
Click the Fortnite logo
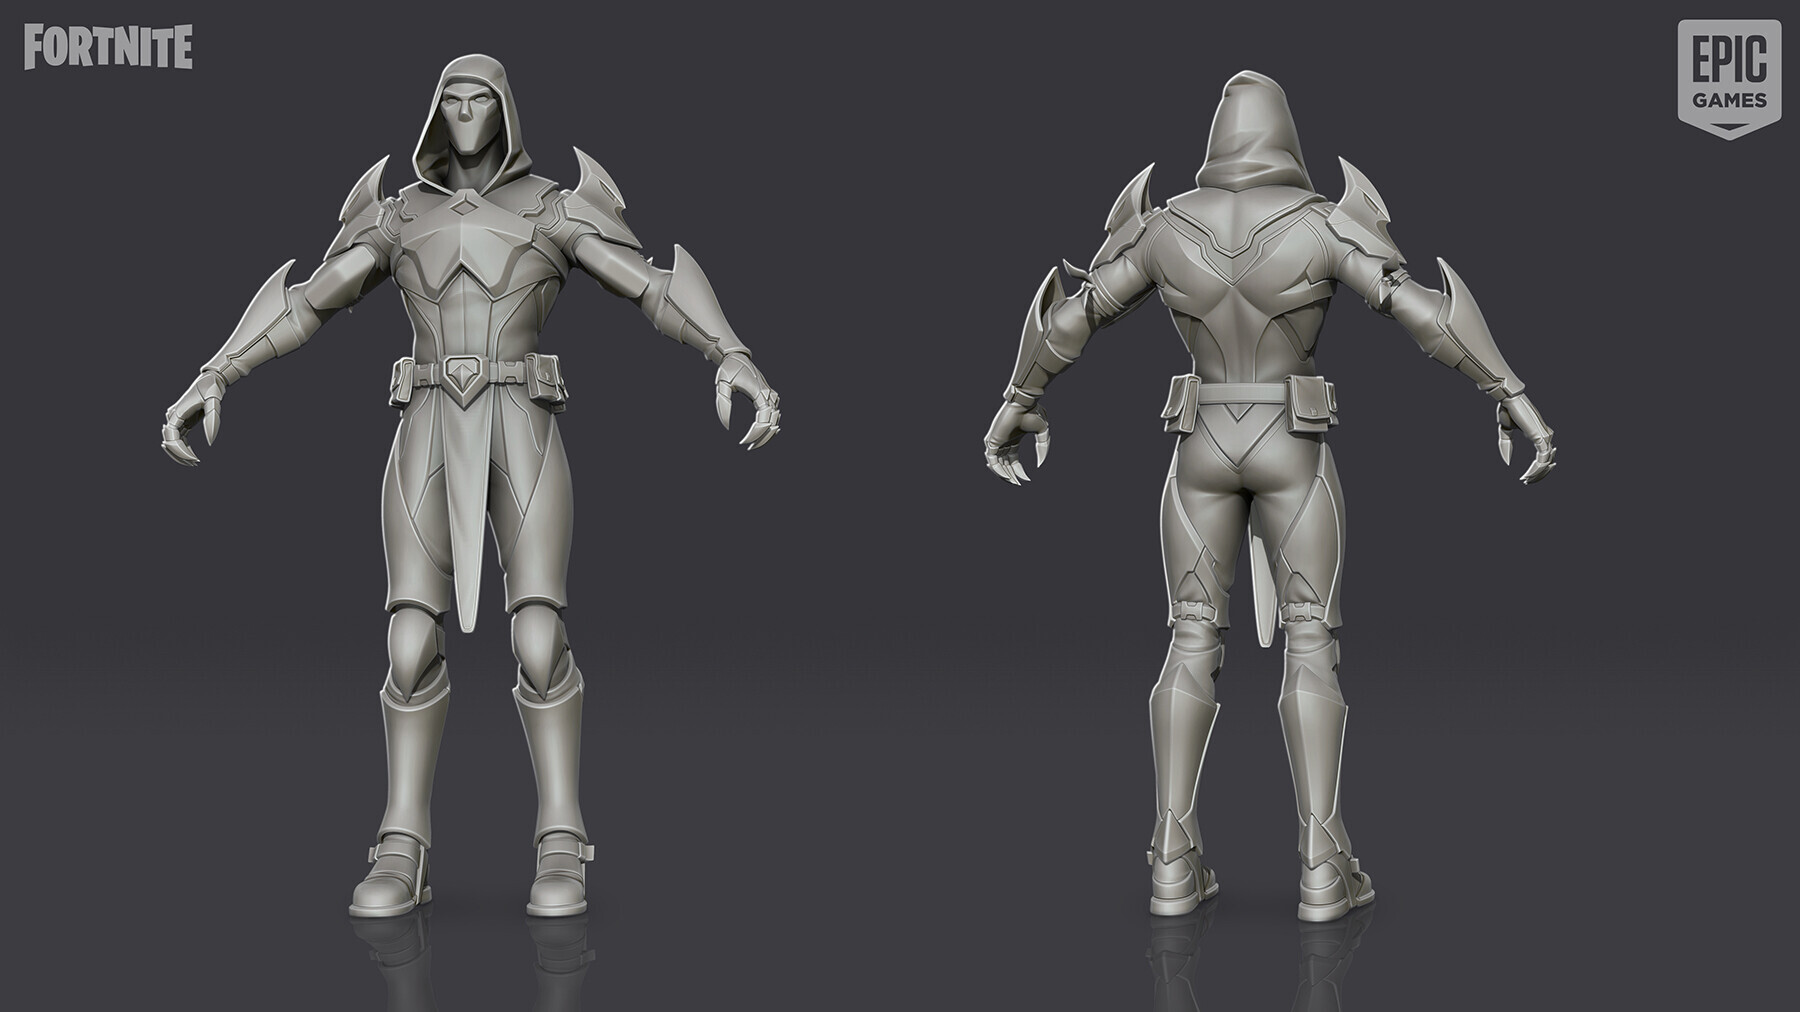click(x=108, y=48)
